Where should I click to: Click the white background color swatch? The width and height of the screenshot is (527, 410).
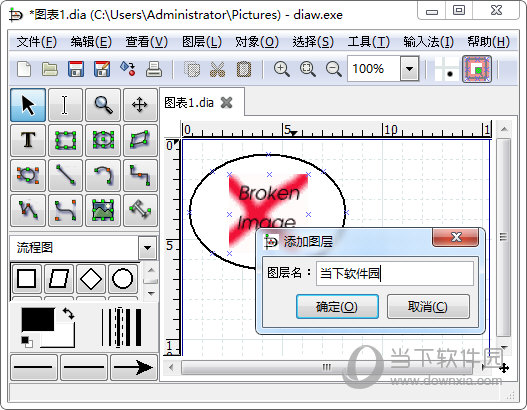coord(64,339)
